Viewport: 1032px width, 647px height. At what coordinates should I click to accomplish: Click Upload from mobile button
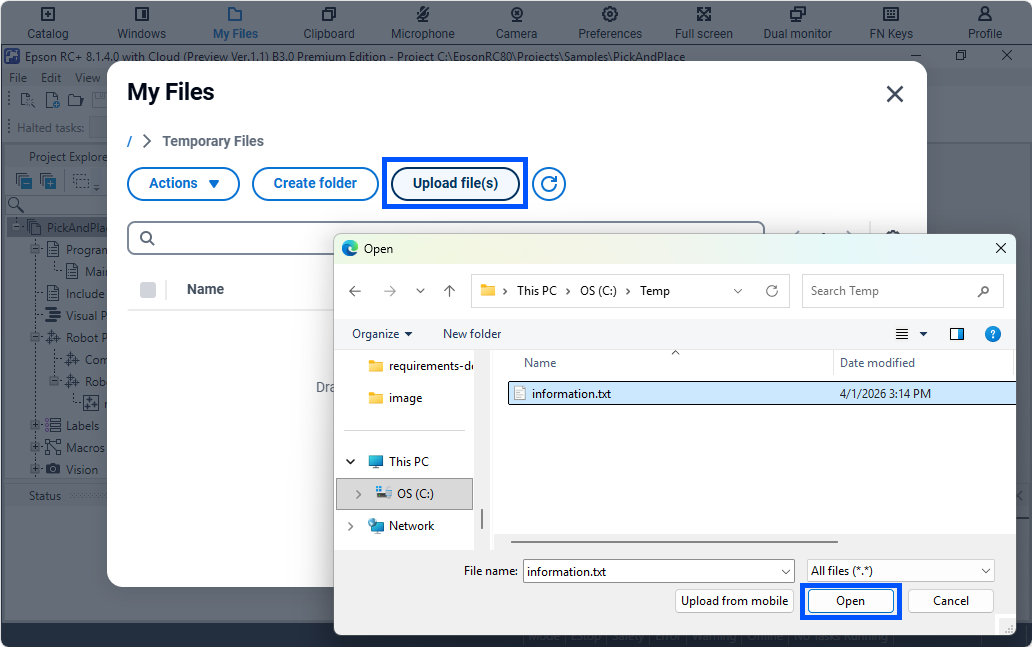(x=734, y=601)
